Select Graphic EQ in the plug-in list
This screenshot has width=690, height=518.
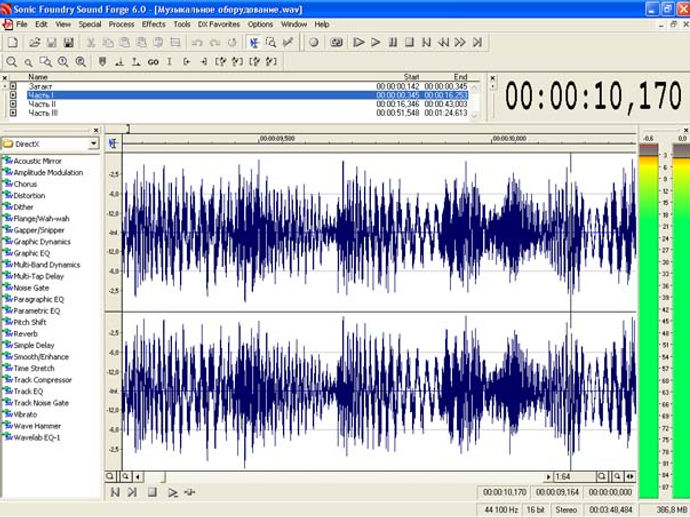tap(32, 253)
